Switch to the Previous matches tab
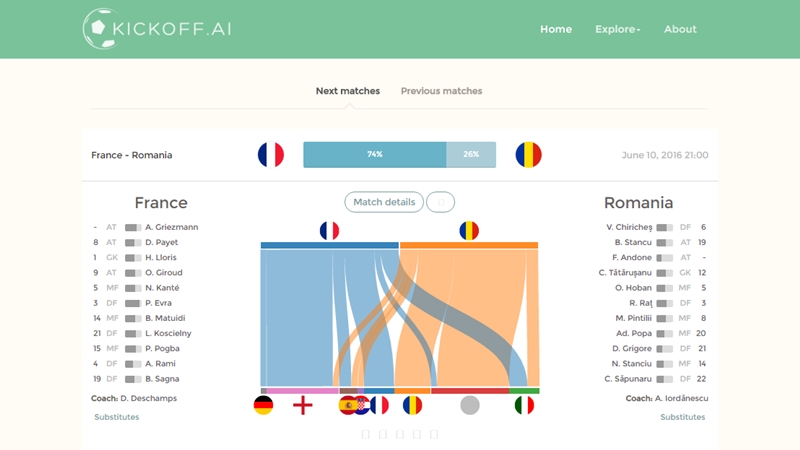This screenshot has width=800, height=450. [x=441, y=91]
